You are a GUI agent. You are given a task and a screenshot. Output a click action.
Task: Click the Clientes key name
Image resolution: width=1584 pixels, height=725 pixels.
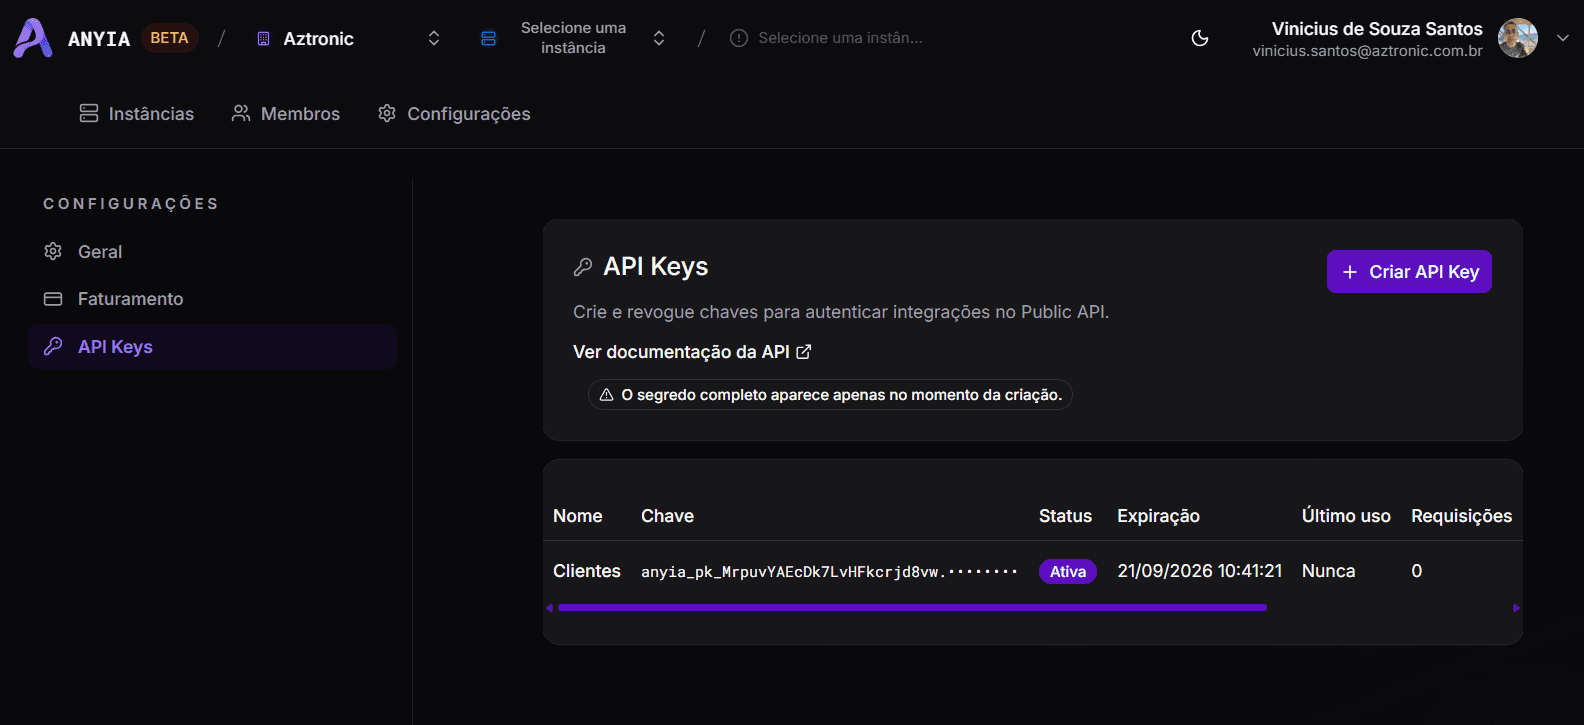[x=587, y=571]
